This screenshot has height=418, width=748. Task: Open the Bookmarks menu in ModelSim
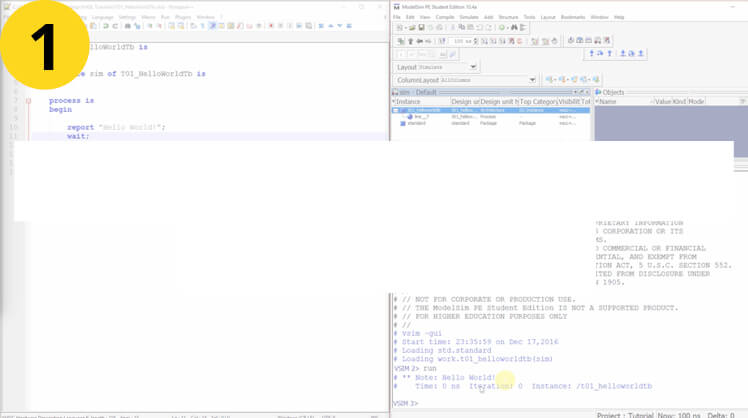tap(573, 17)
